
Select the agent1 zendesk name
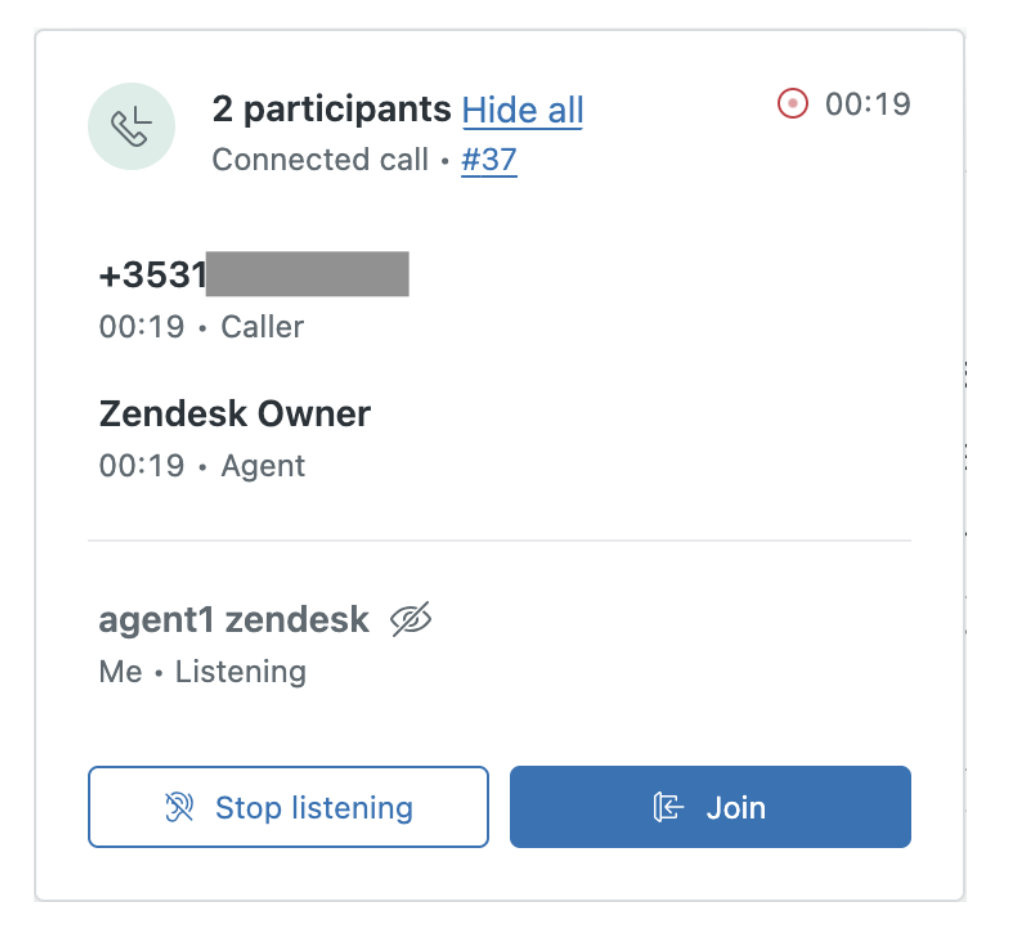(x=234, y=619)
